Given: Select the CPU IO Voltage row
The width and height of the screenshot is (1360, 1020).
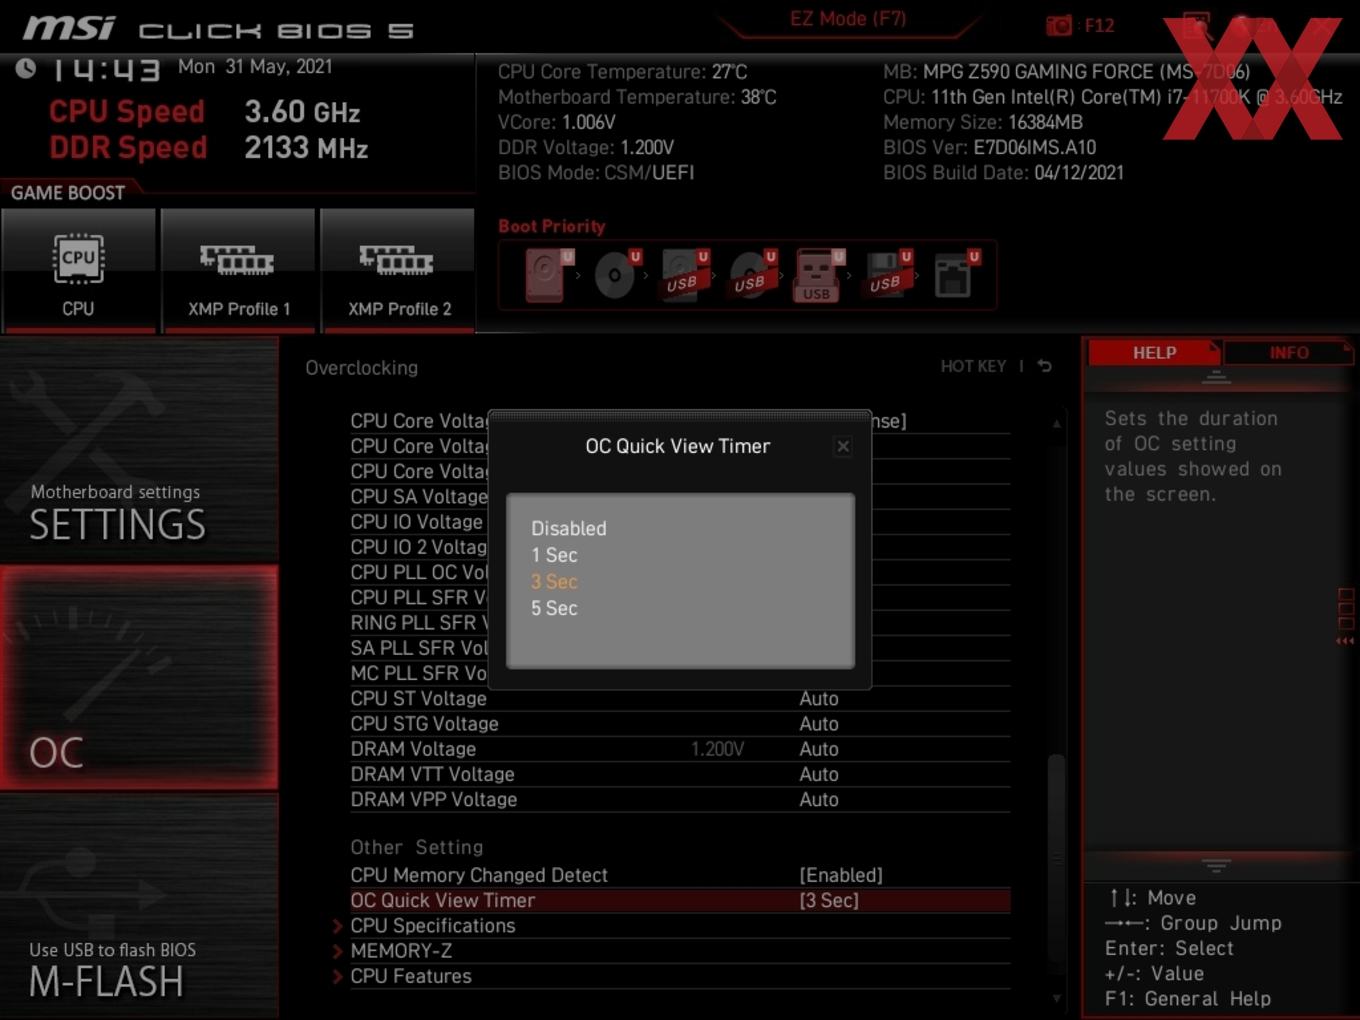Looking at the screenshot, I should click(x=417, y=522).
